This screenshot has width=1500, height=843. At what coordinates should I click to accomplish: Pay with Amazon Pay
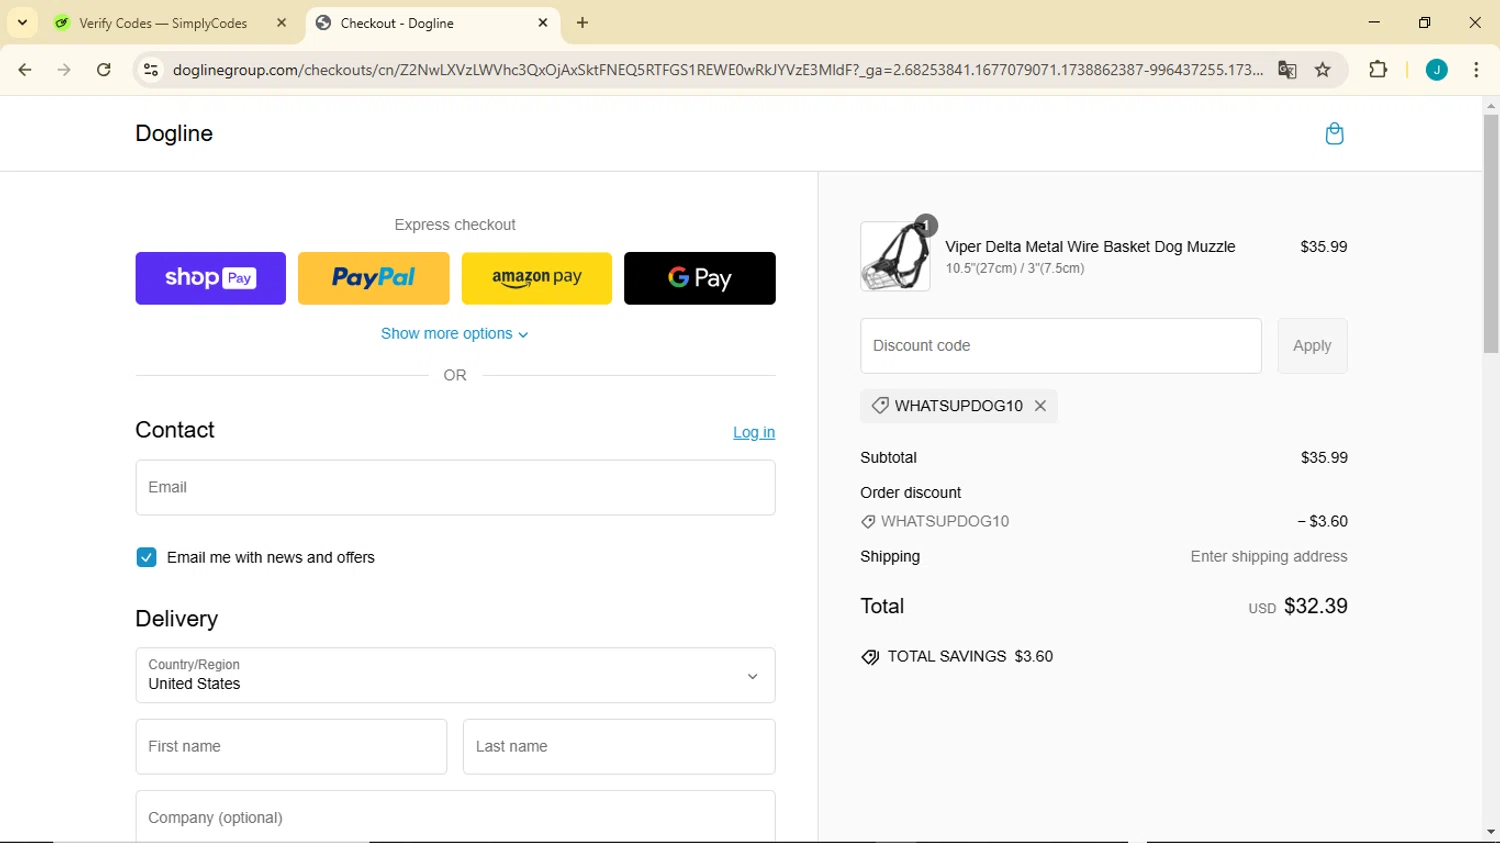click(x=537, y=278)
